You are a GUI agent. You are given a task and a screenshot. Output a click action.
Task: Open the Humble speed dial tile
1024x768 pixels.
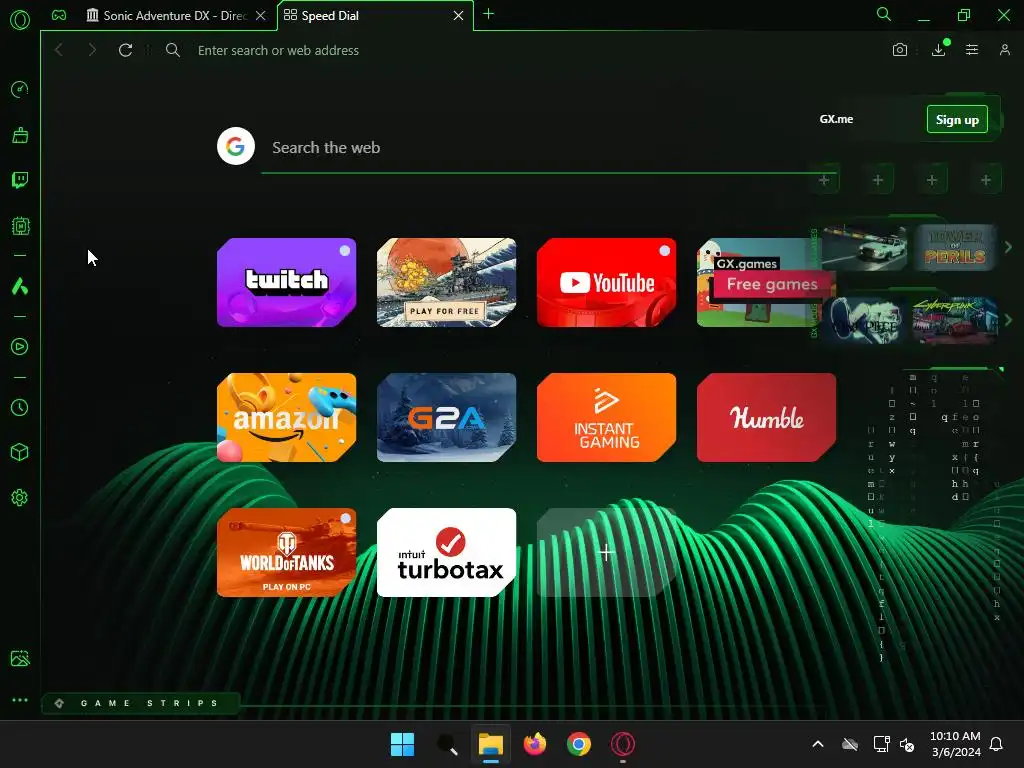click(x=767, y=417)
